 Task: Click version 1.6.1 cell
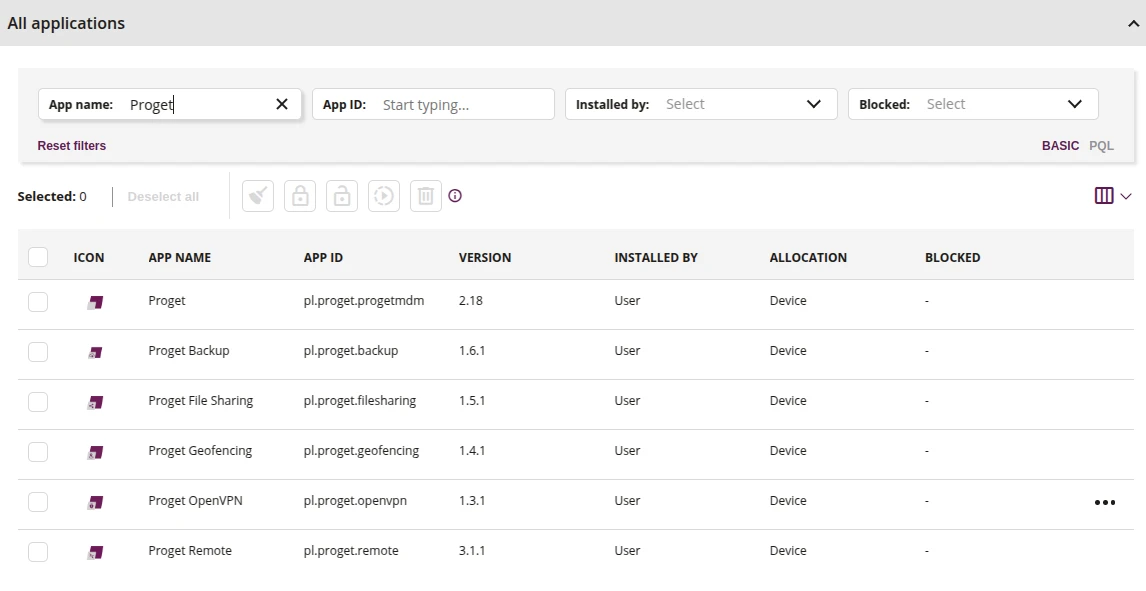click(x=472, y=351)
